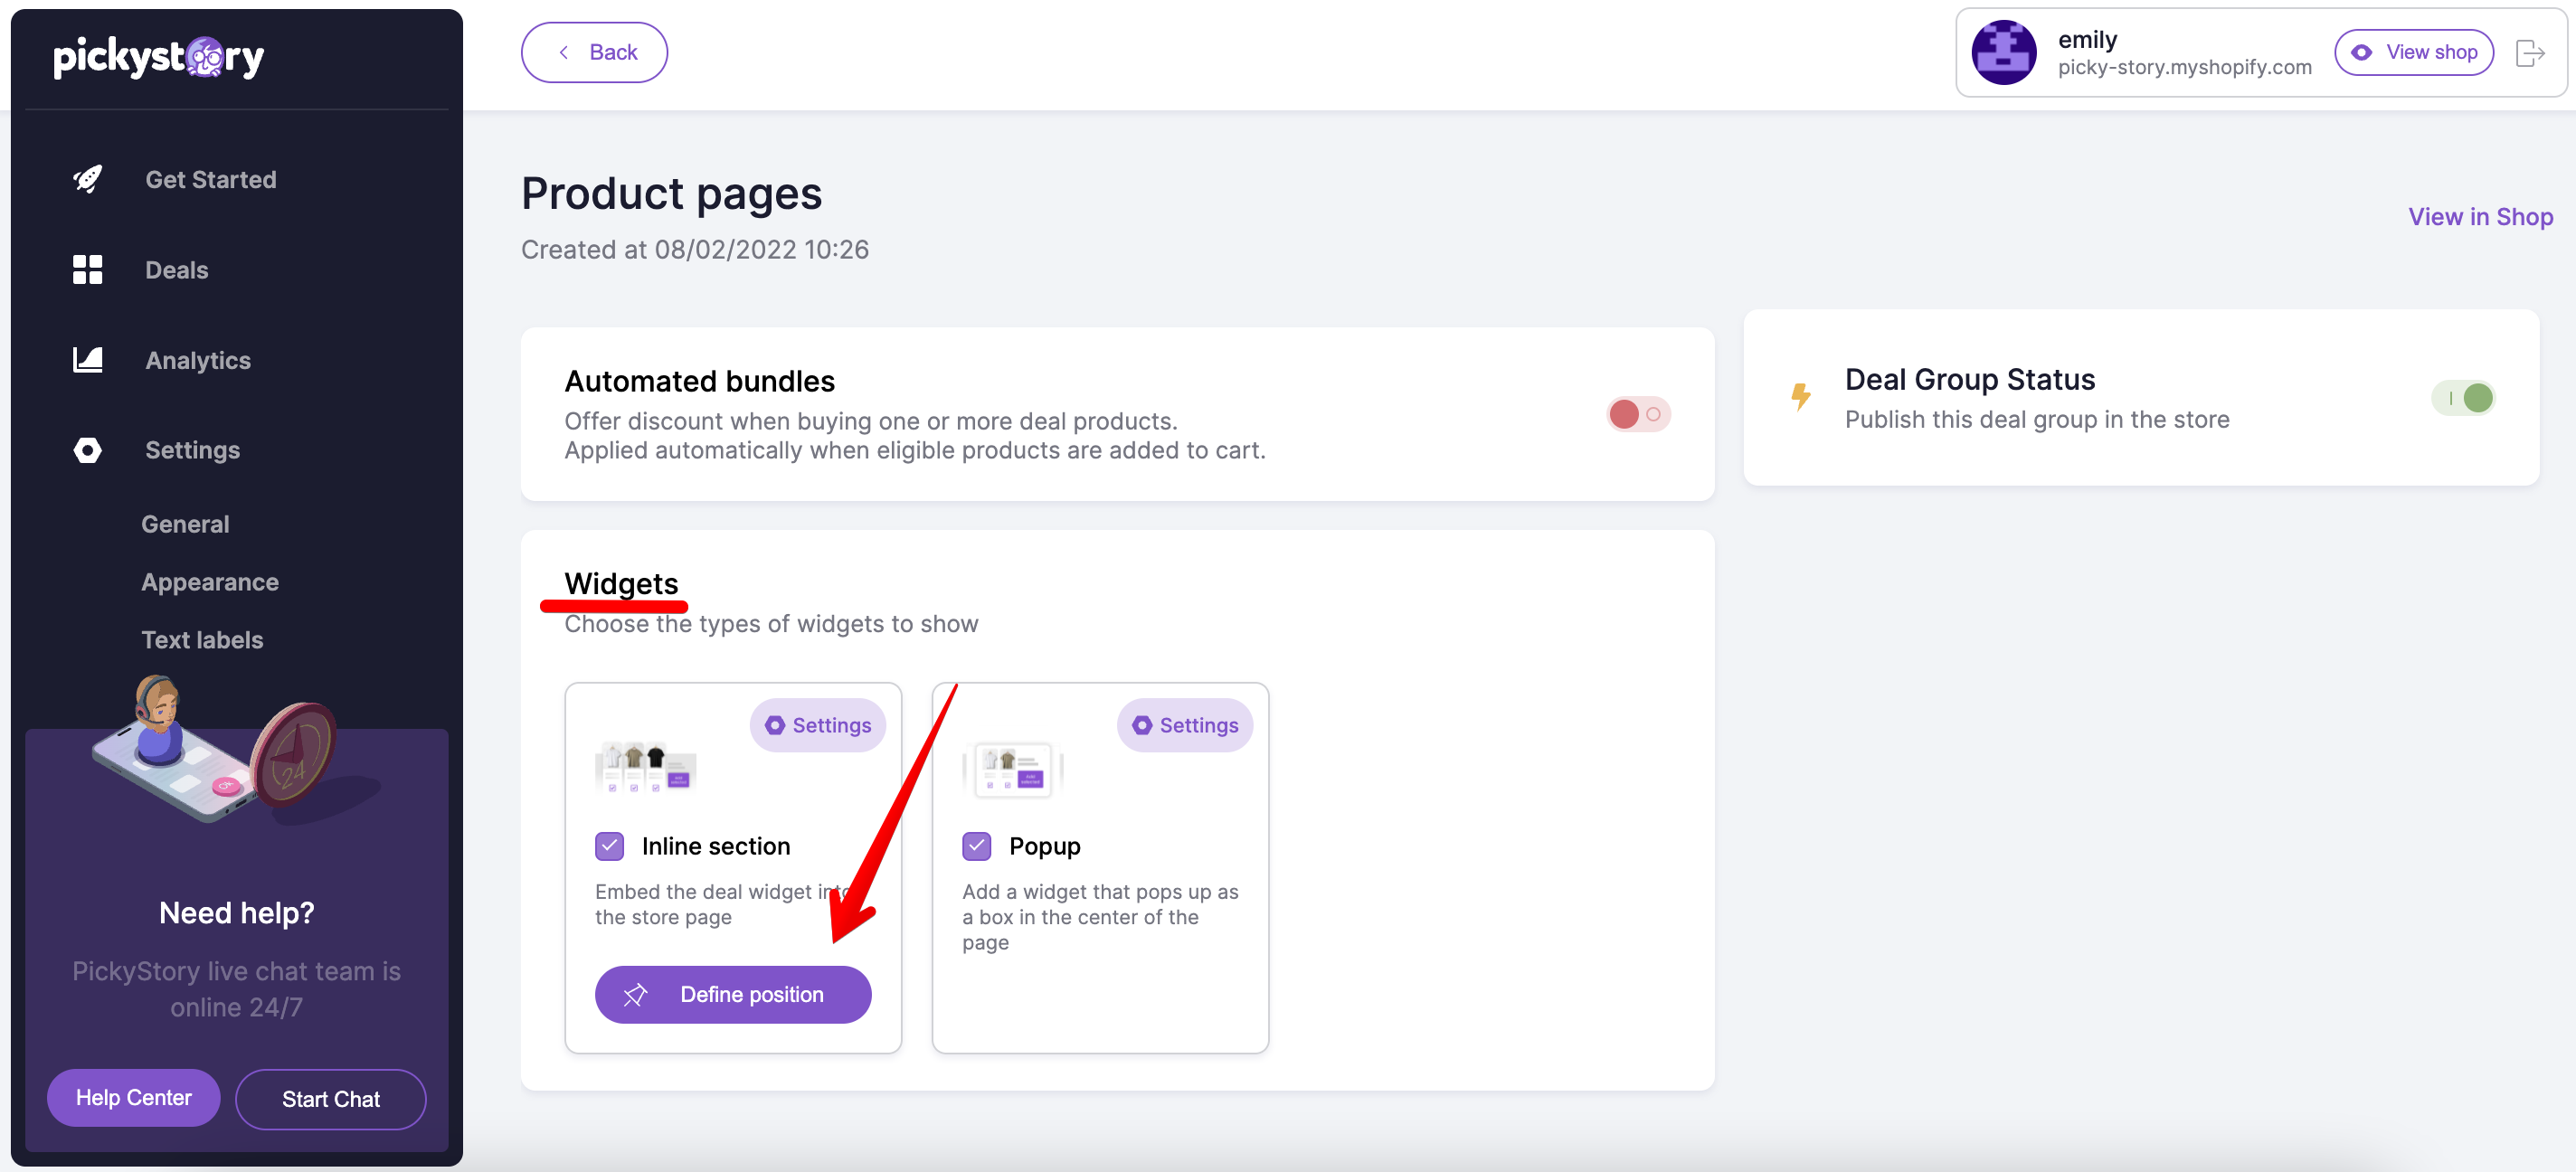Open Get Started menu item
Screen dimensions: 2576x1172
click(x=211, y=179)
